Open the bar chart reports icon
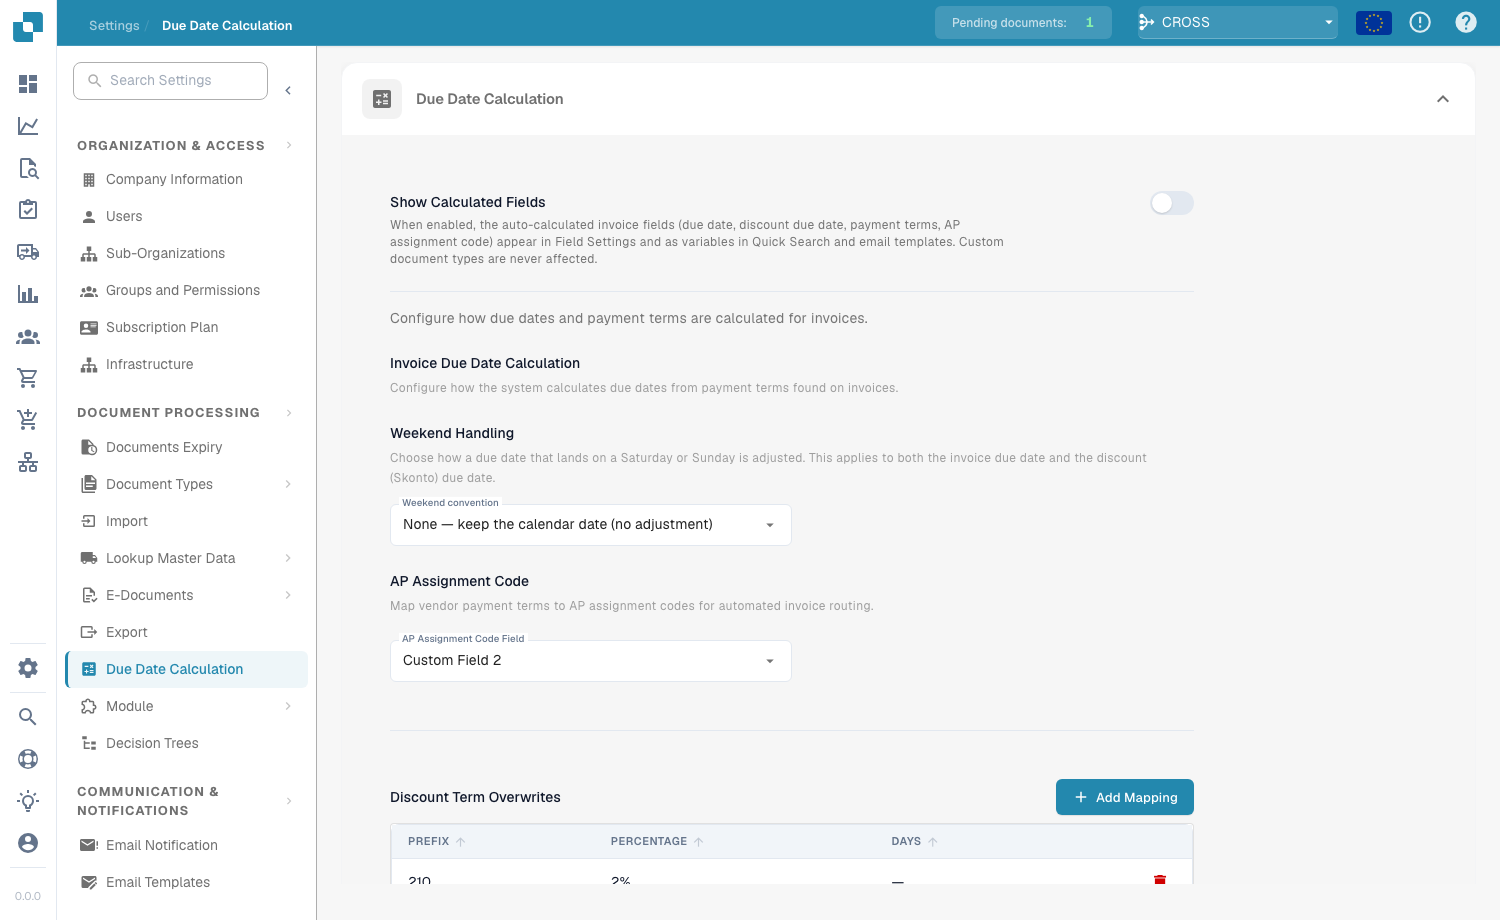Screen dimensions: 1500x920 point(28,294)
